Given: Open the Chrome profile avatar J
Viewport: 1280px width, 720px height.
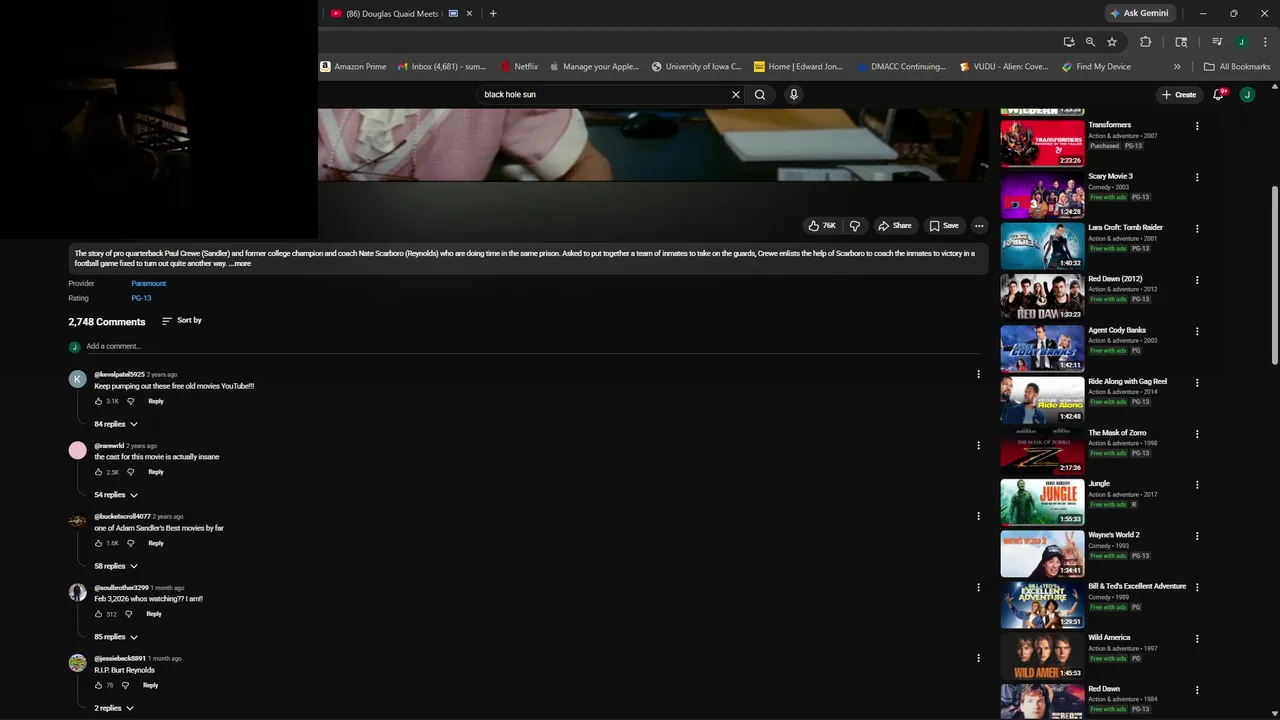Looking at the screenshot, I should (1241, 42).
